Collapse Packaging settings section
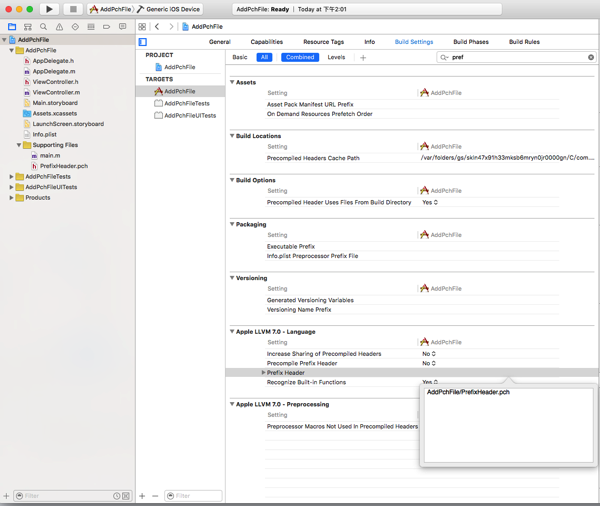The width and height of the screenshot is (600, 506). coord(232,224)
